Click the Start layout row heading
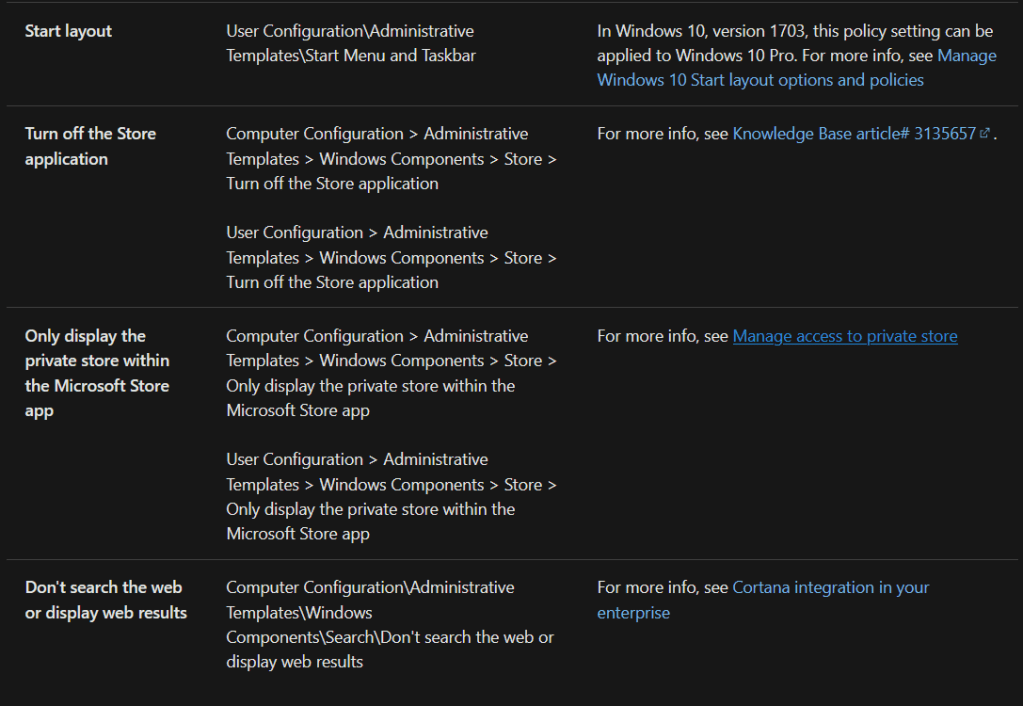Screen dimensions: 1023x706 (69, 31)
